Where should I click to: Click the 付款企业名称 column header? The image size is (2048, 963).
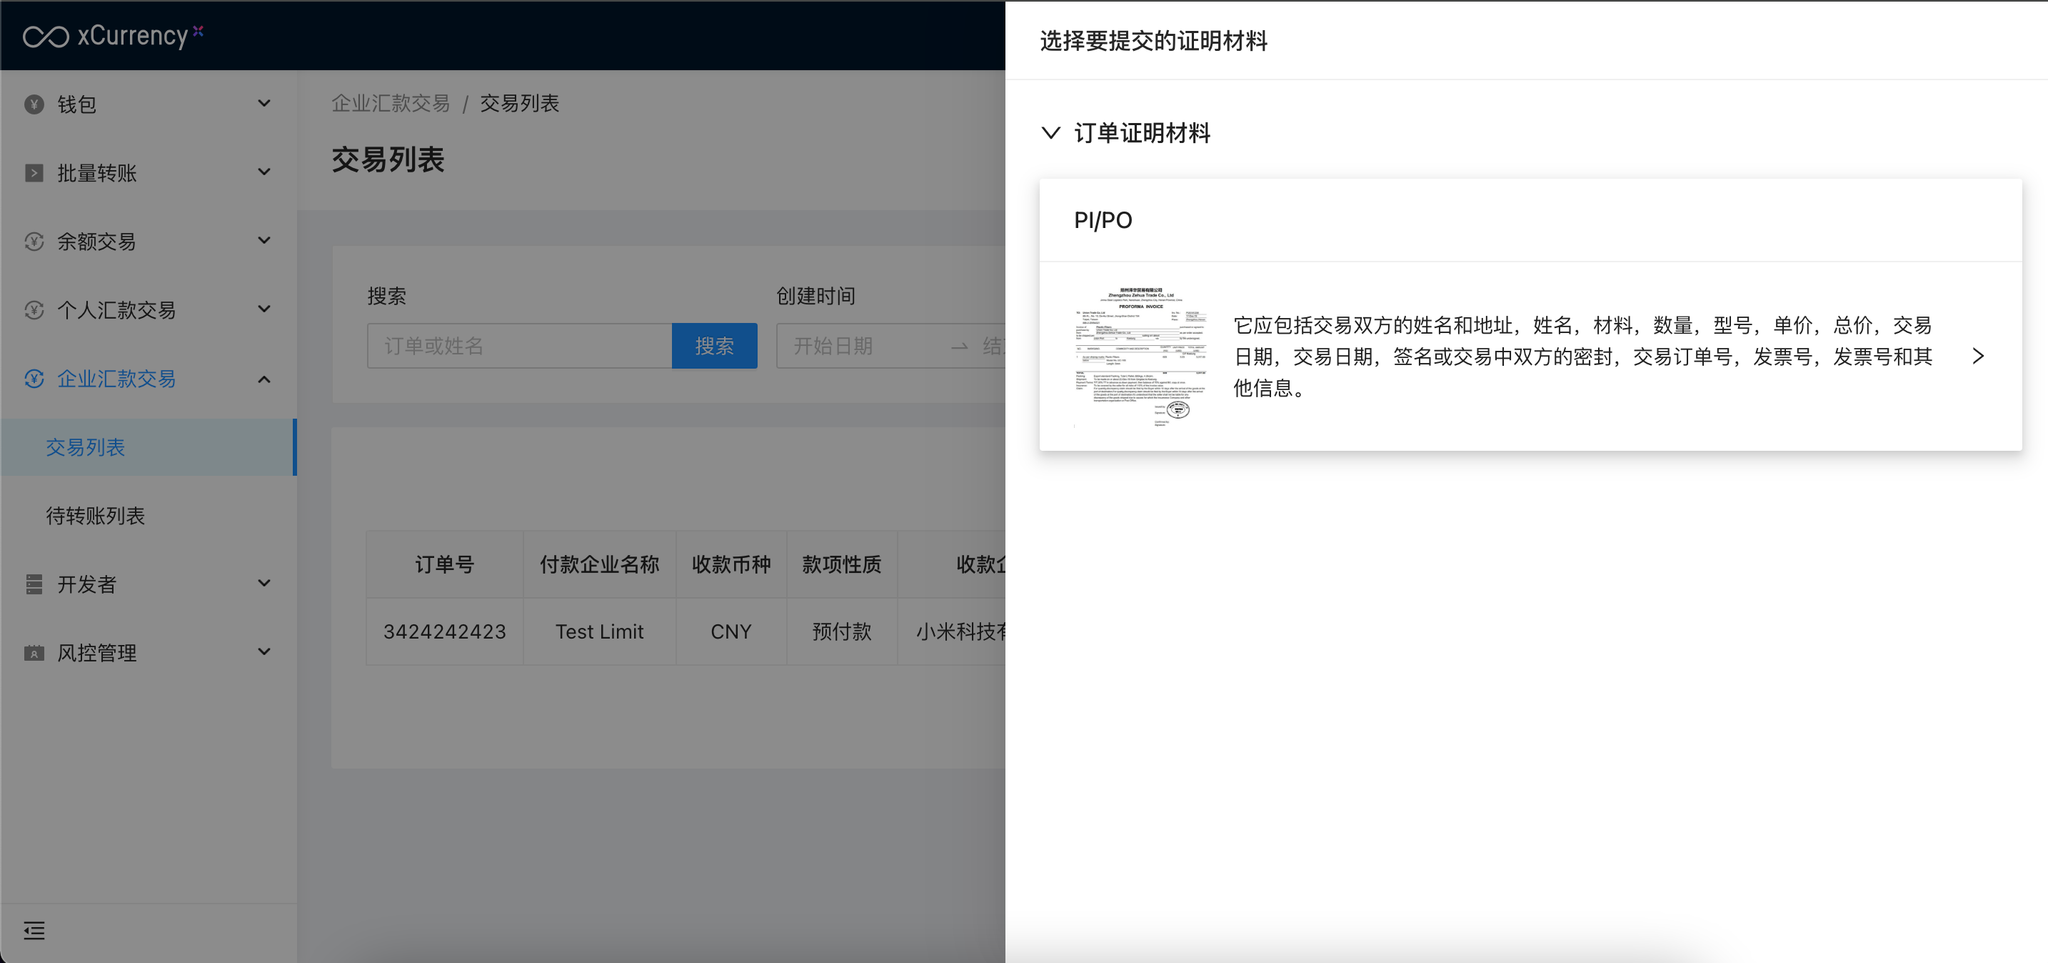point(600,565)
